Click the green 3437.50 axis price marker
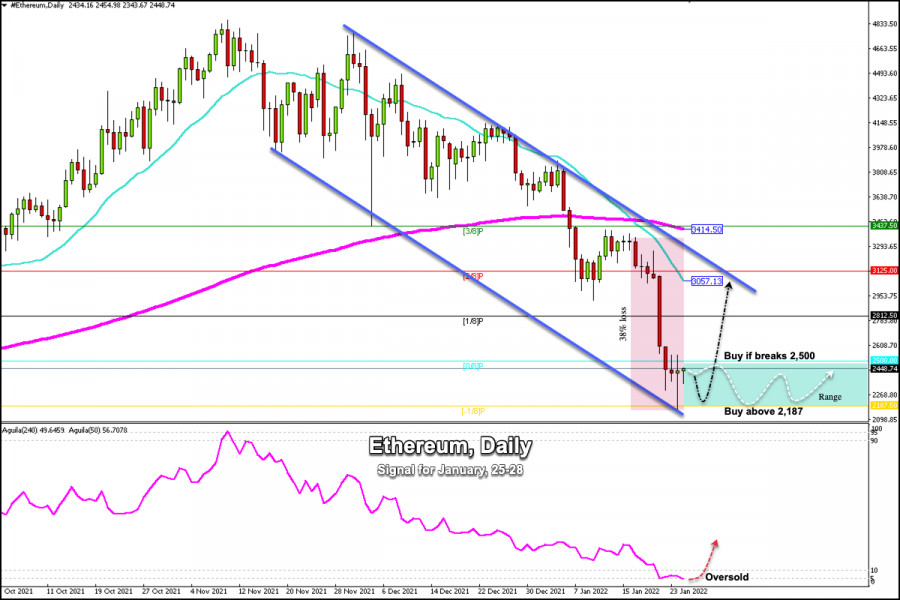The image size is (900, 600). tap(884, 226)
